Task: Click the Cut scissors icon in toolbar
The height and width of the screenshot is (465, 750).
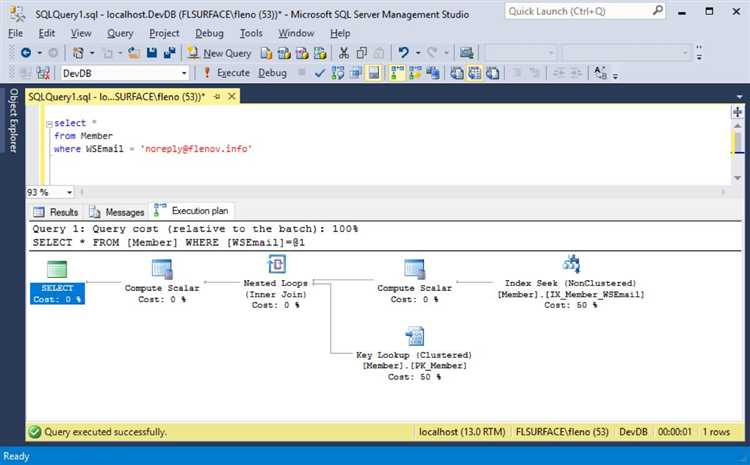Action: point(344,53)
